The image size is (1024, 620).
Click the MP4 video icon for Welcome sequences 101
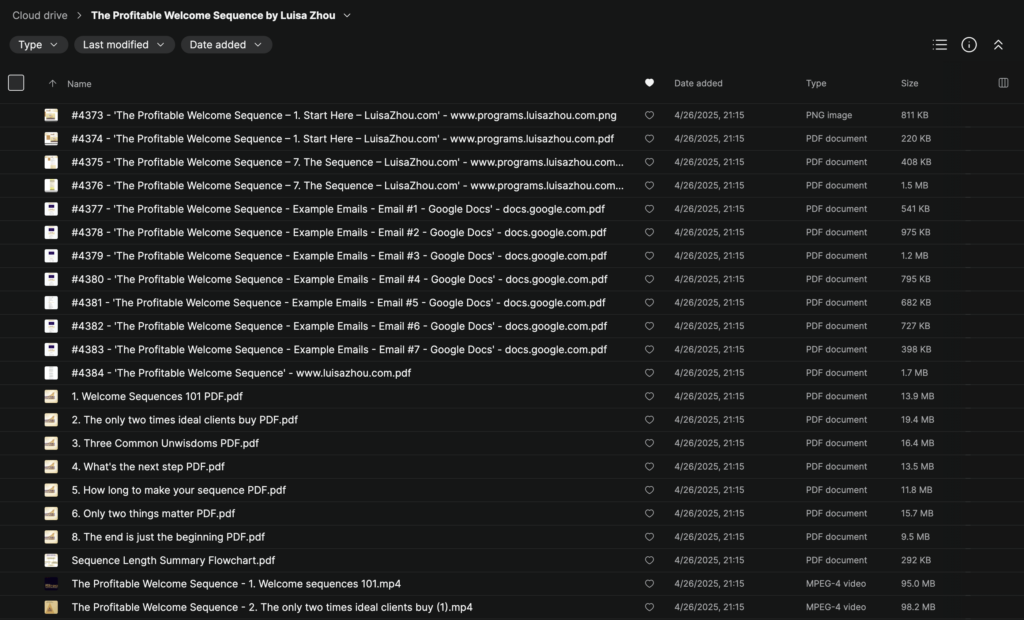51,584
